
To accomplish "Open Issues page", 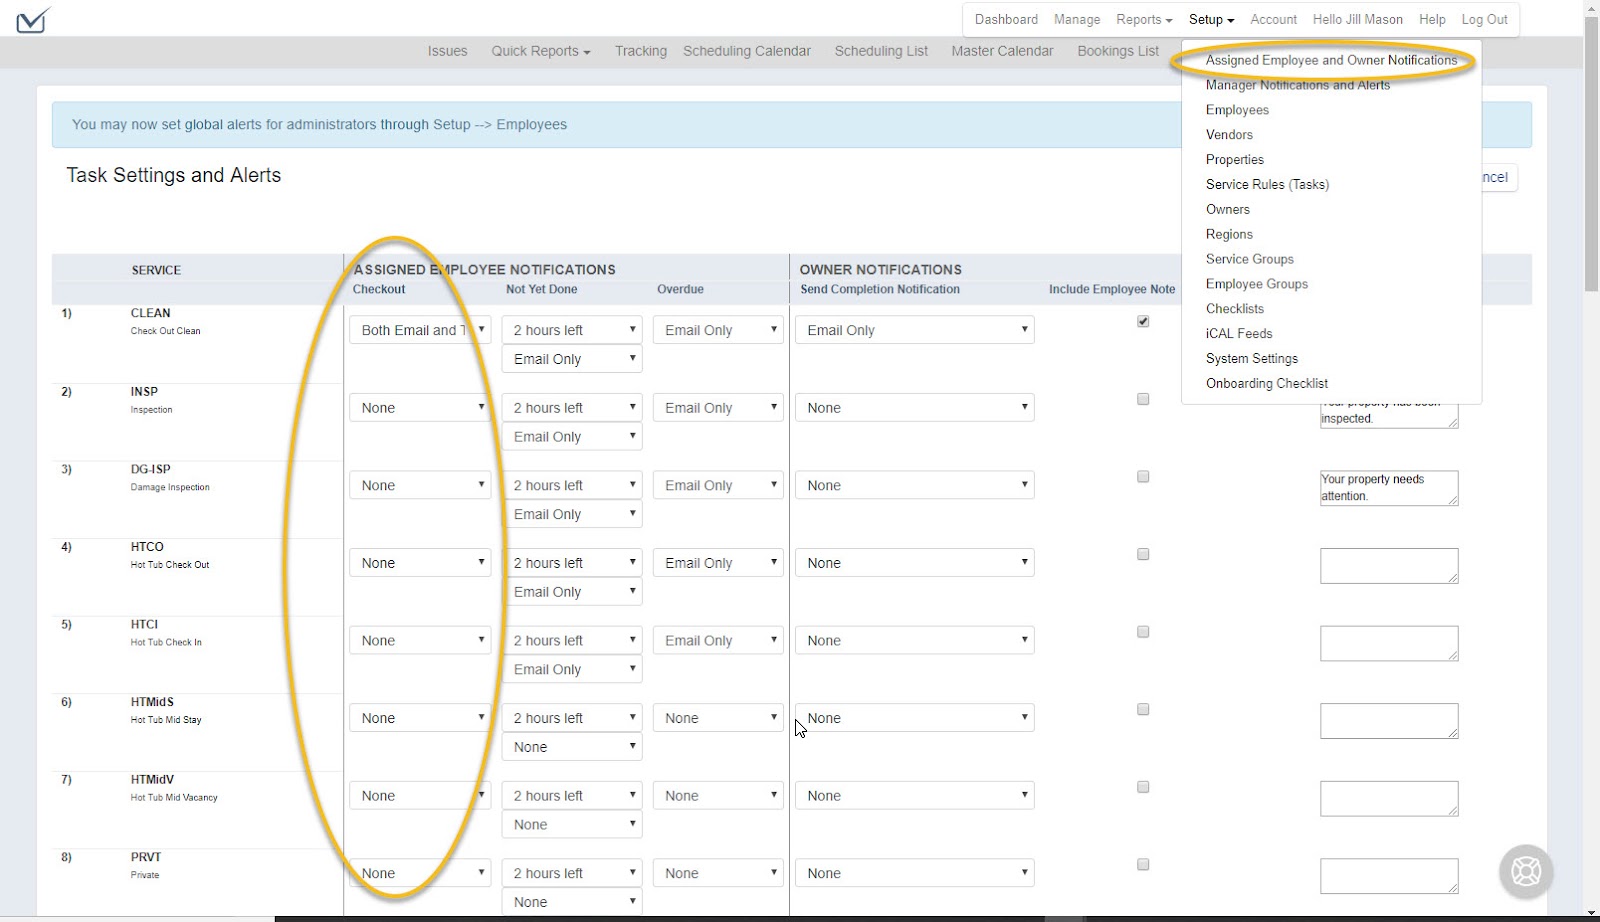I will pos(447,51).
